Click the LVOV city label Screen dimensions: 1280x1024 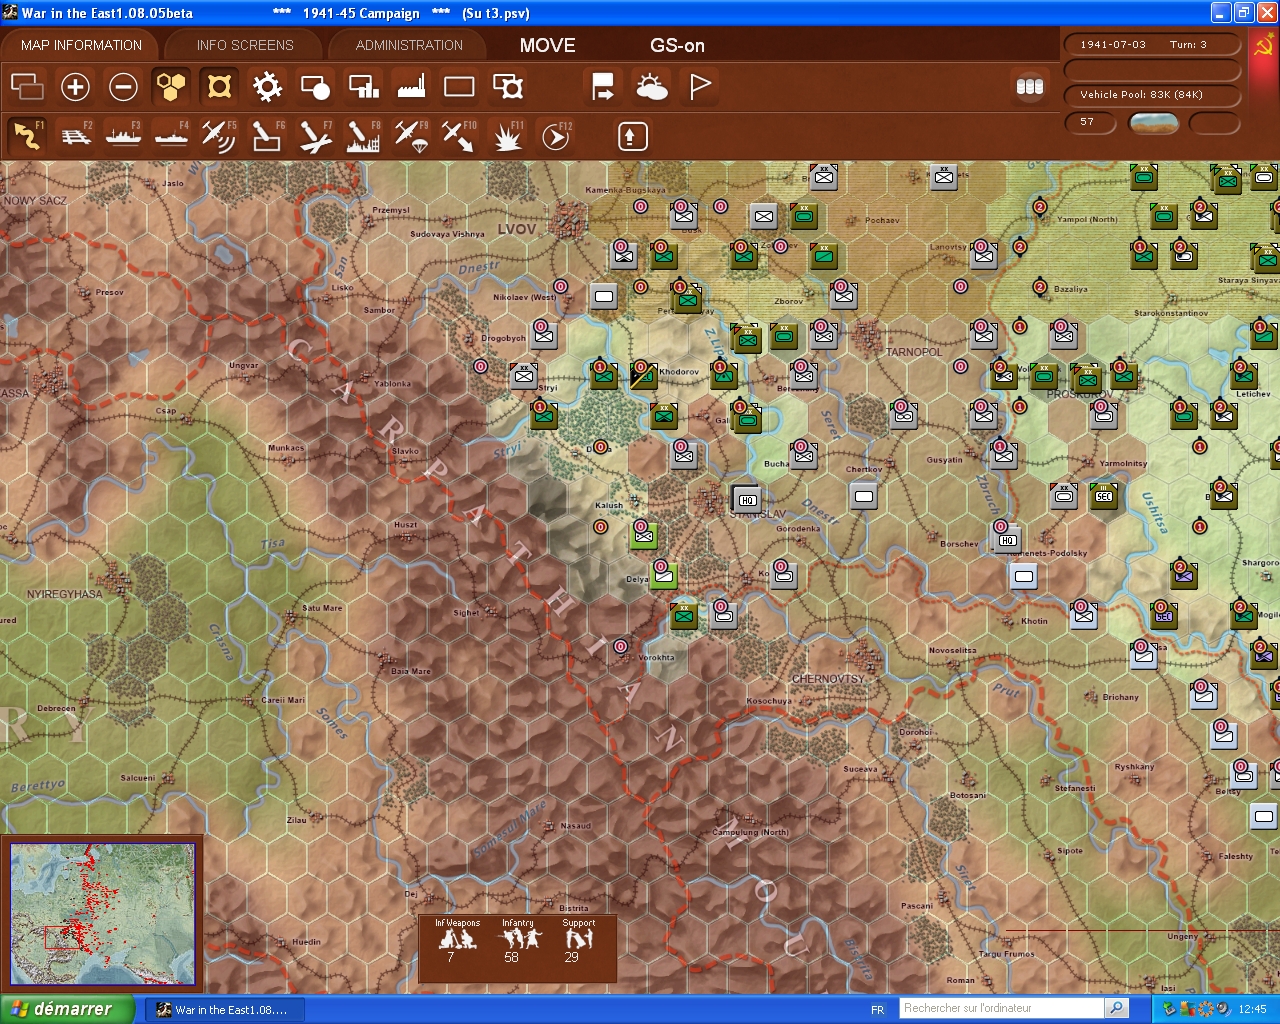coord(517,229)
